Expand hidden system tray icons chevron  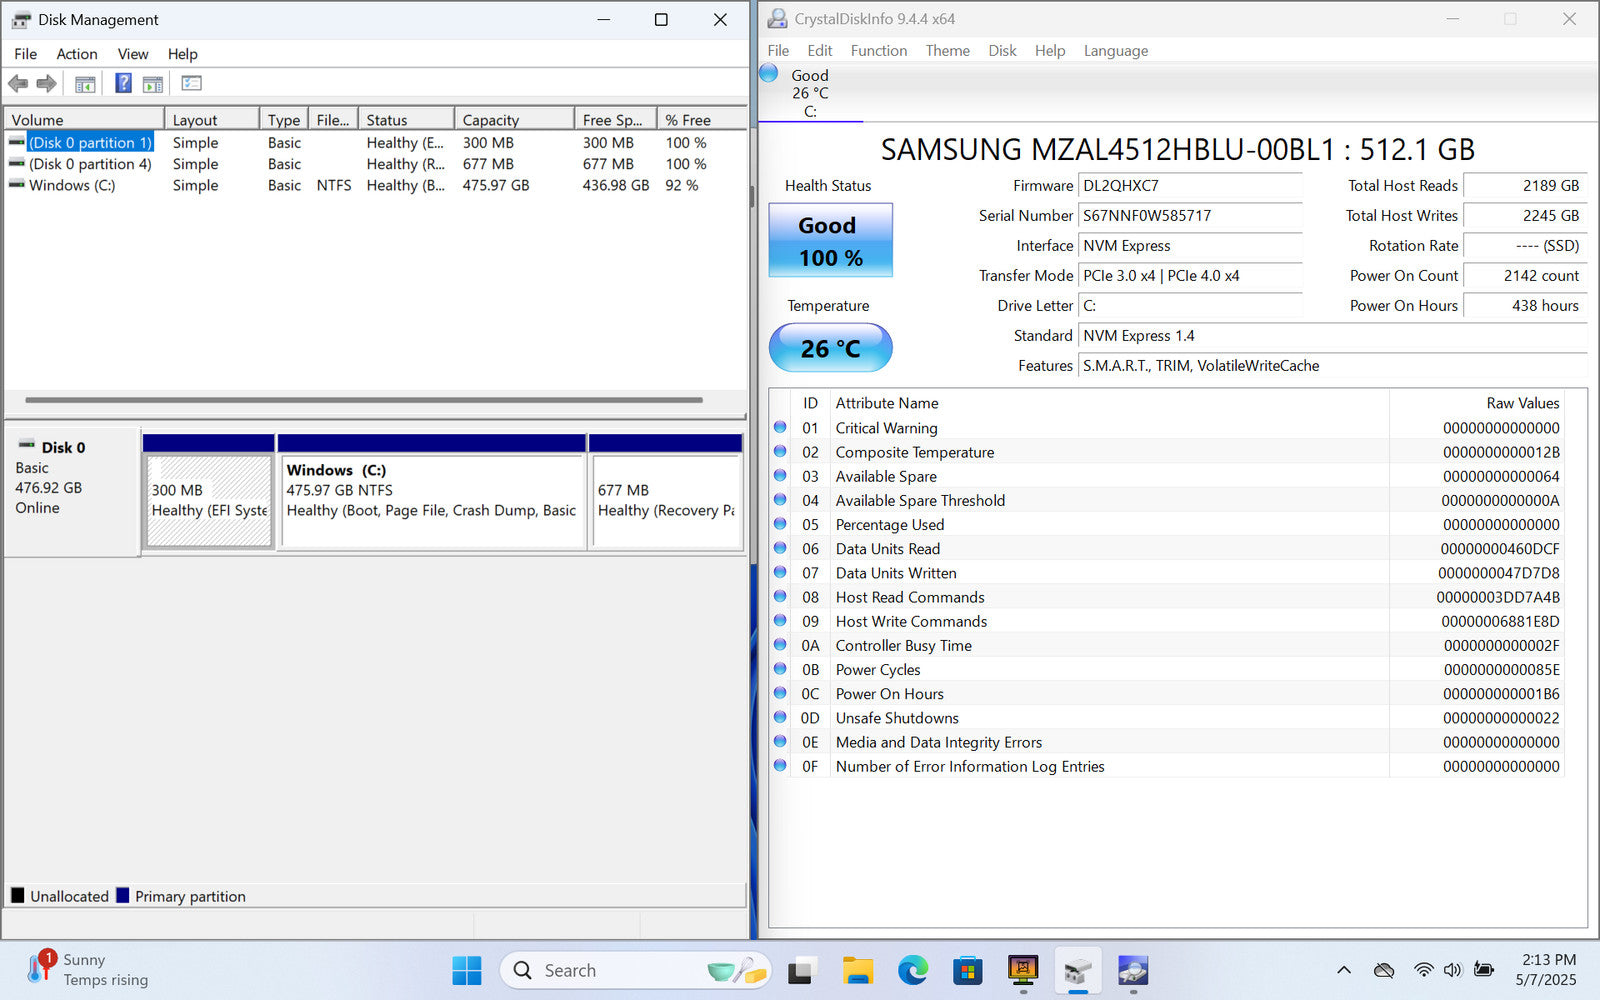1344,970
